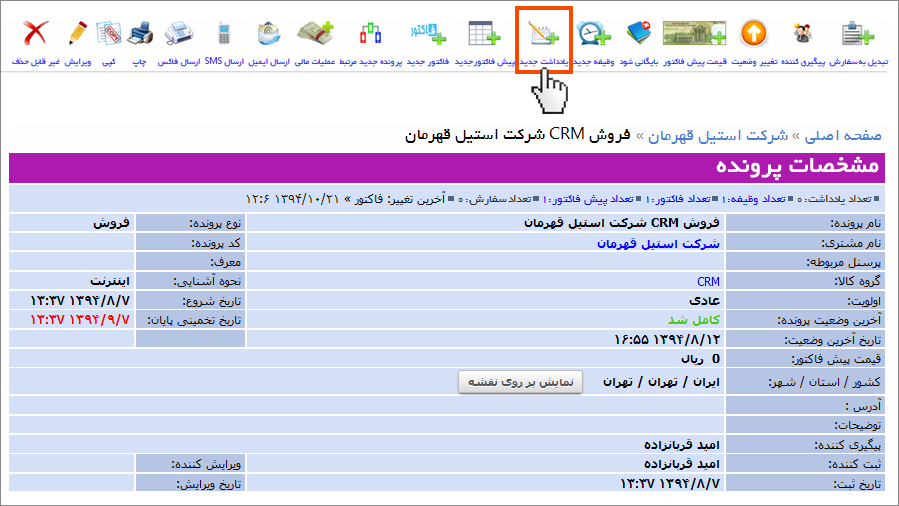The height and width of the screenshot is (506, 899).
Task: Click the registrar name امید قربانزاده beside ثبت کننده
Action: point(681,464)
